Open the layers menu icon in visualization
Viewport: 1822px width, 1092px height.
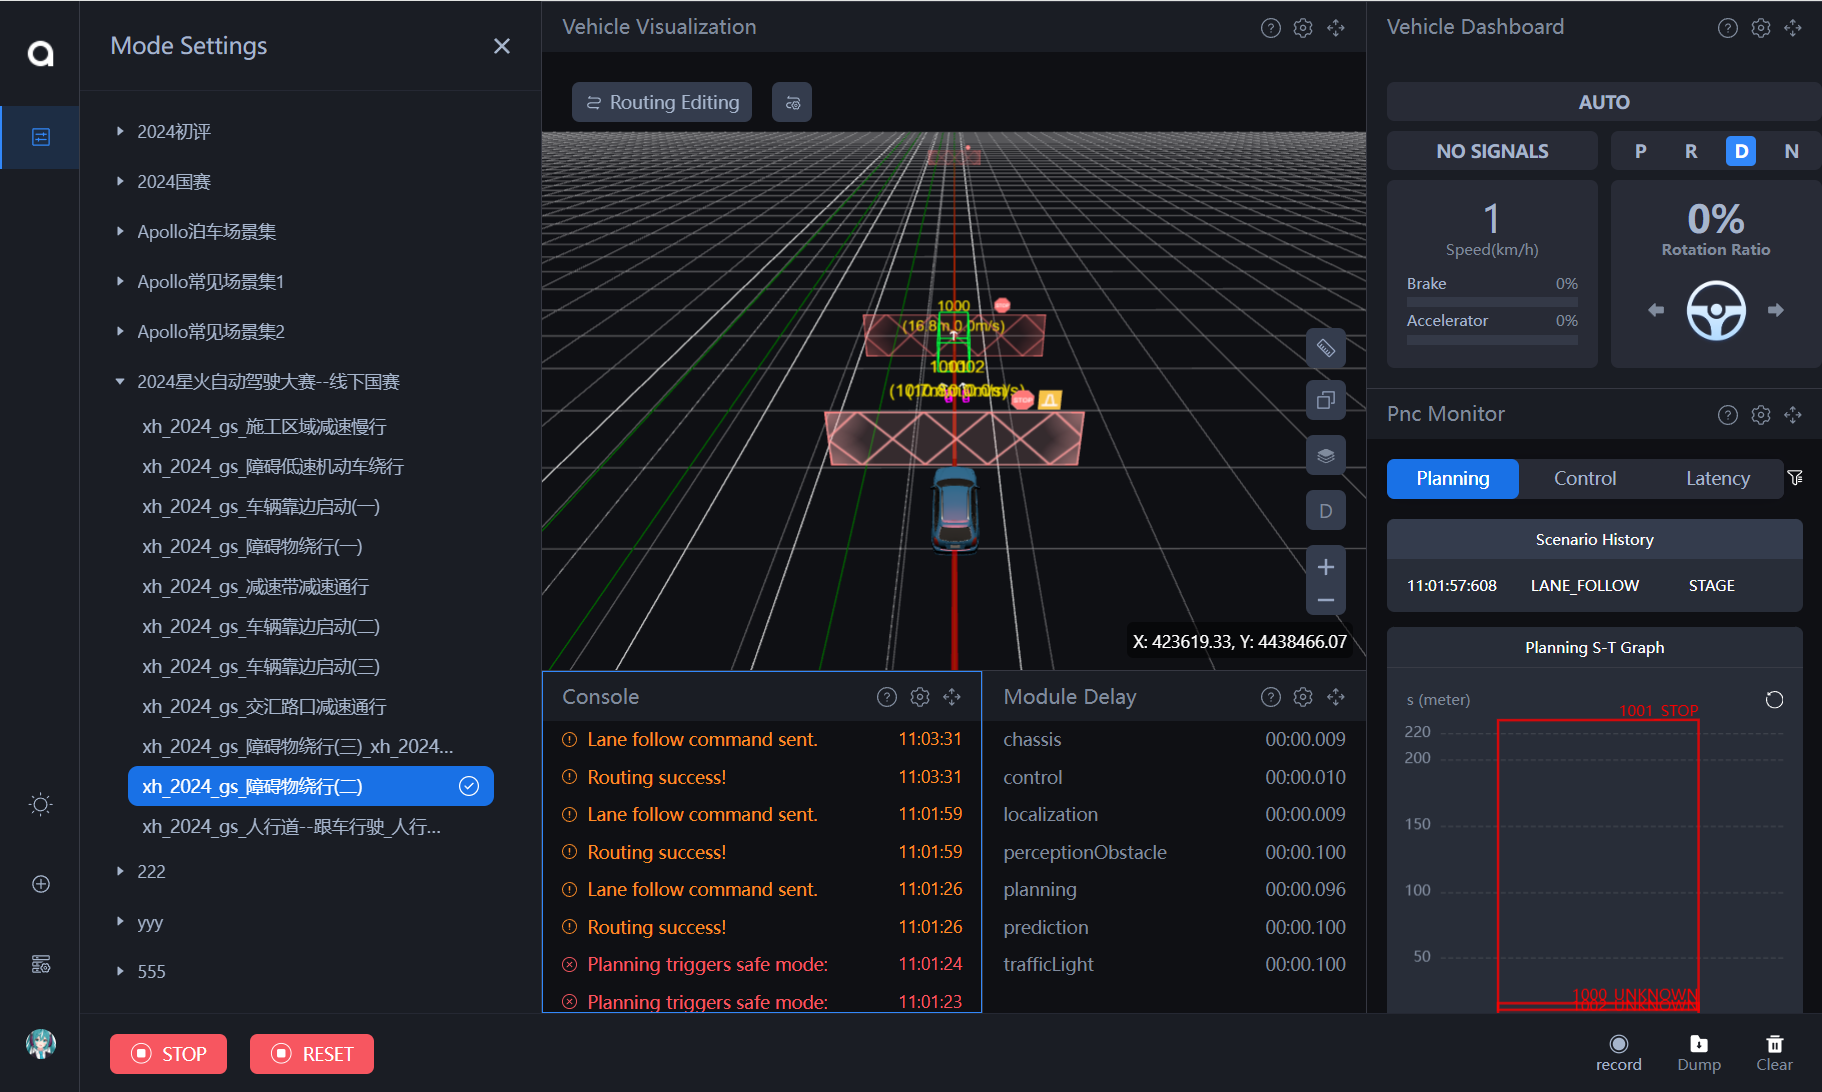(x=1325, y=456)
